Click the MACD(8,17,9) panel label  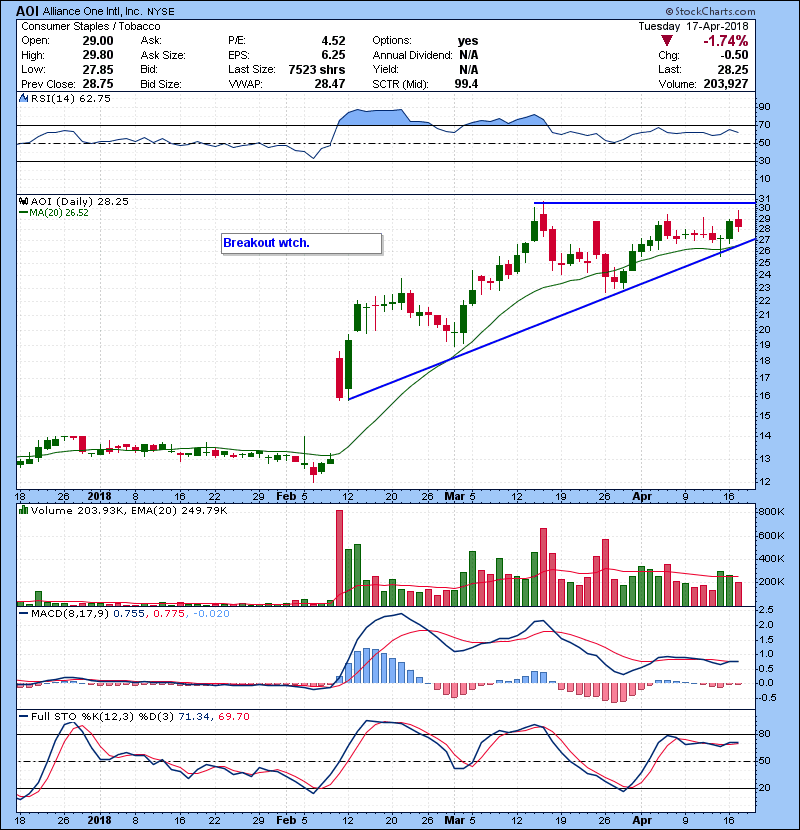coord(70,614)
